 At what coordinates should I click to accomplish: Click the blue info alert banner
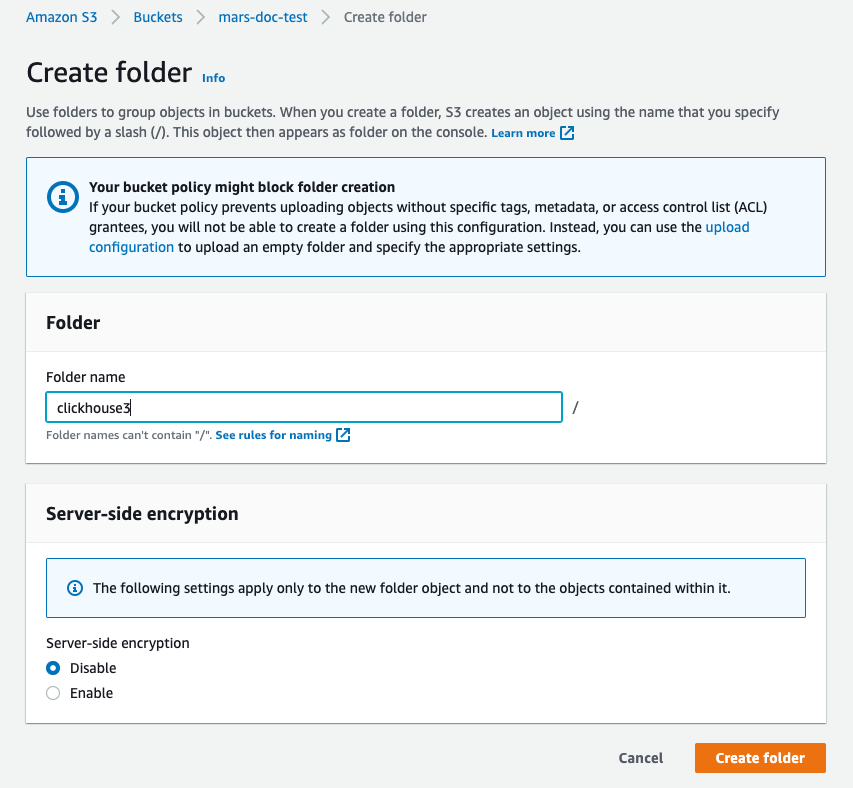tap(425, 217)
